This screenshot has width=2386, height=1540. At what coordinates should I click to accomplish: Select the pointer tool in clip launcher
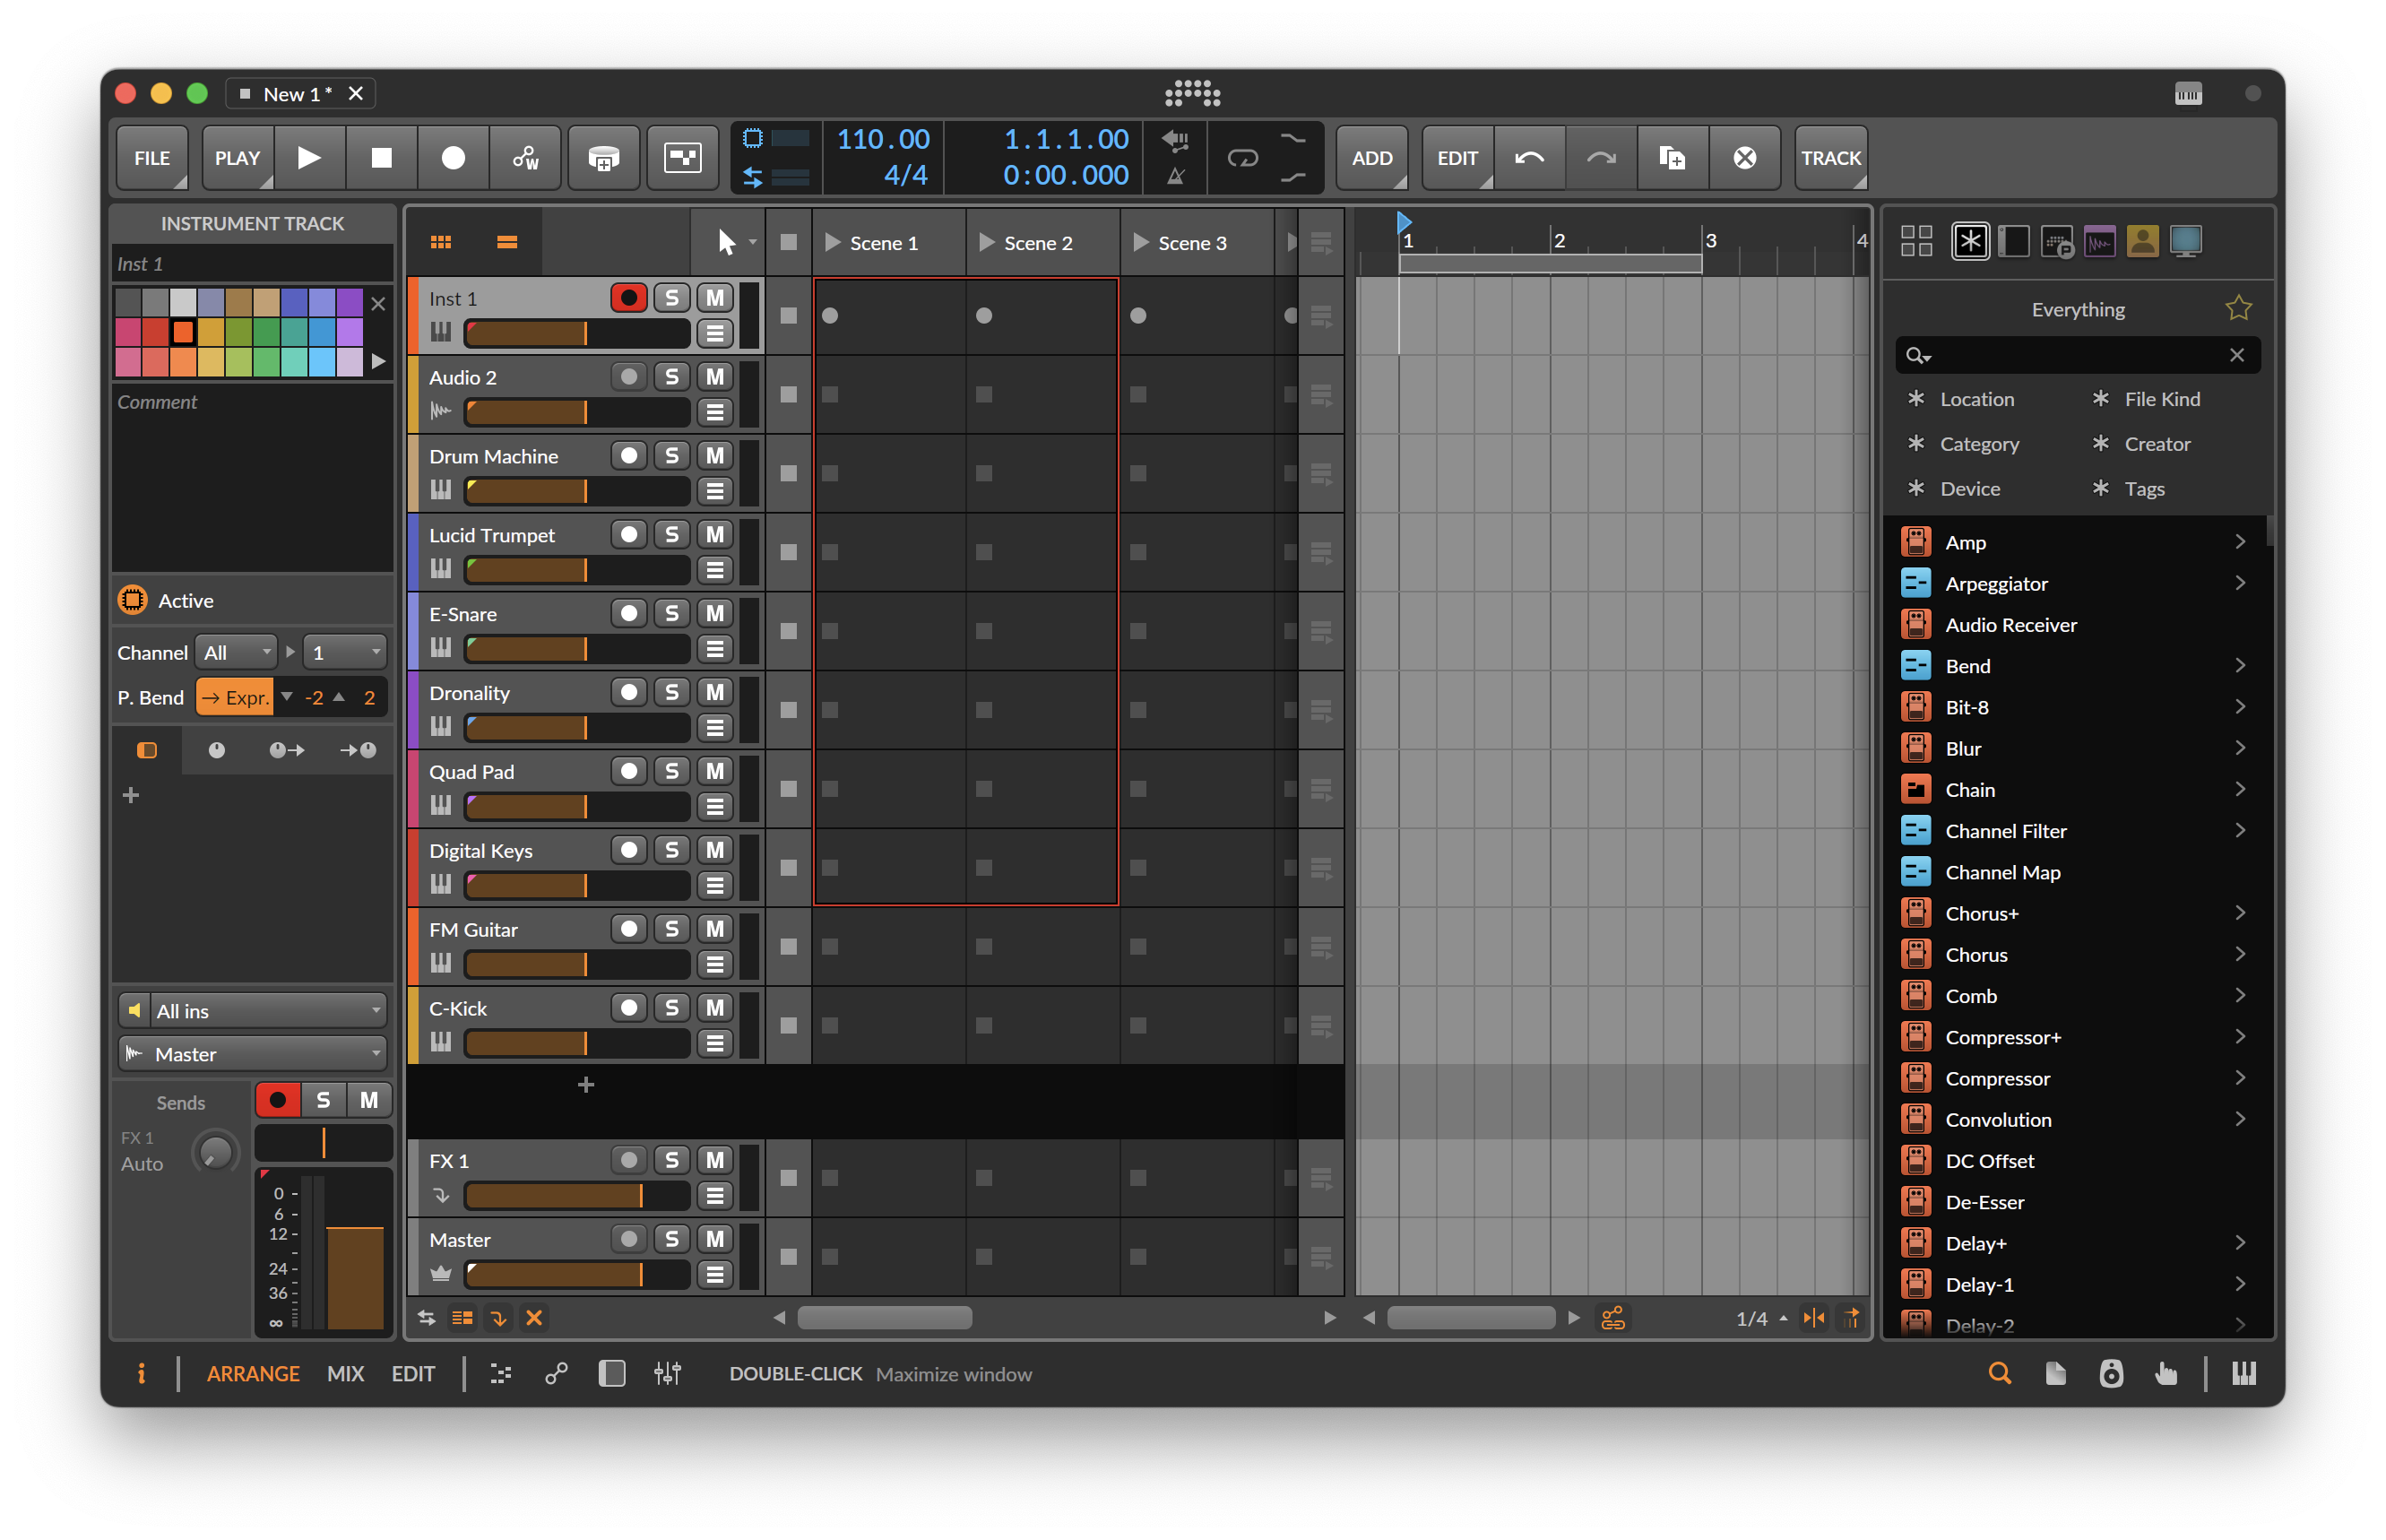pos(726,242)
